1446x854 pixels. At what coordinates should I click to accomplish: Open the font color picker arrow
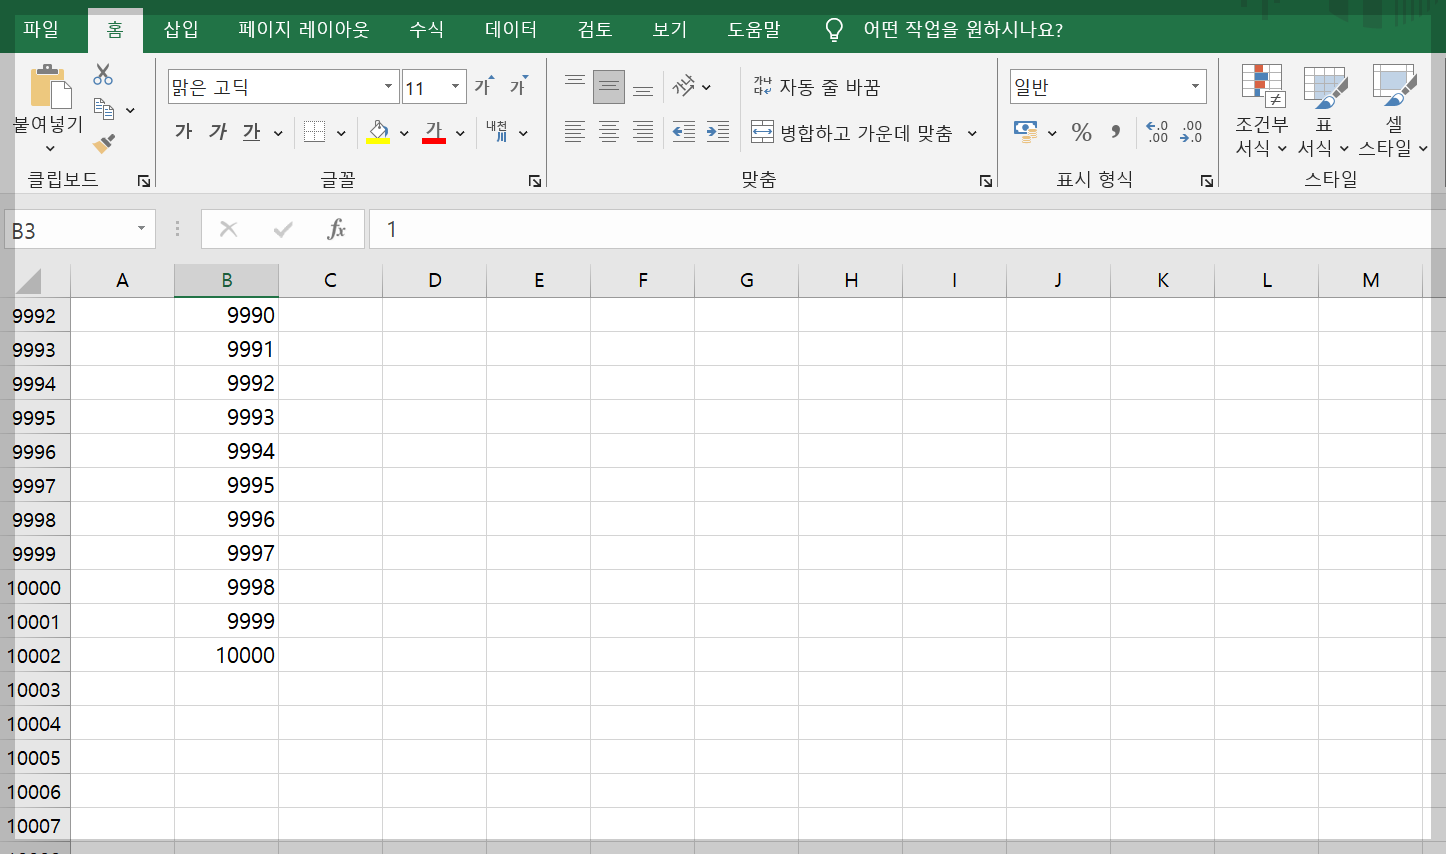(x=460, y=131)
